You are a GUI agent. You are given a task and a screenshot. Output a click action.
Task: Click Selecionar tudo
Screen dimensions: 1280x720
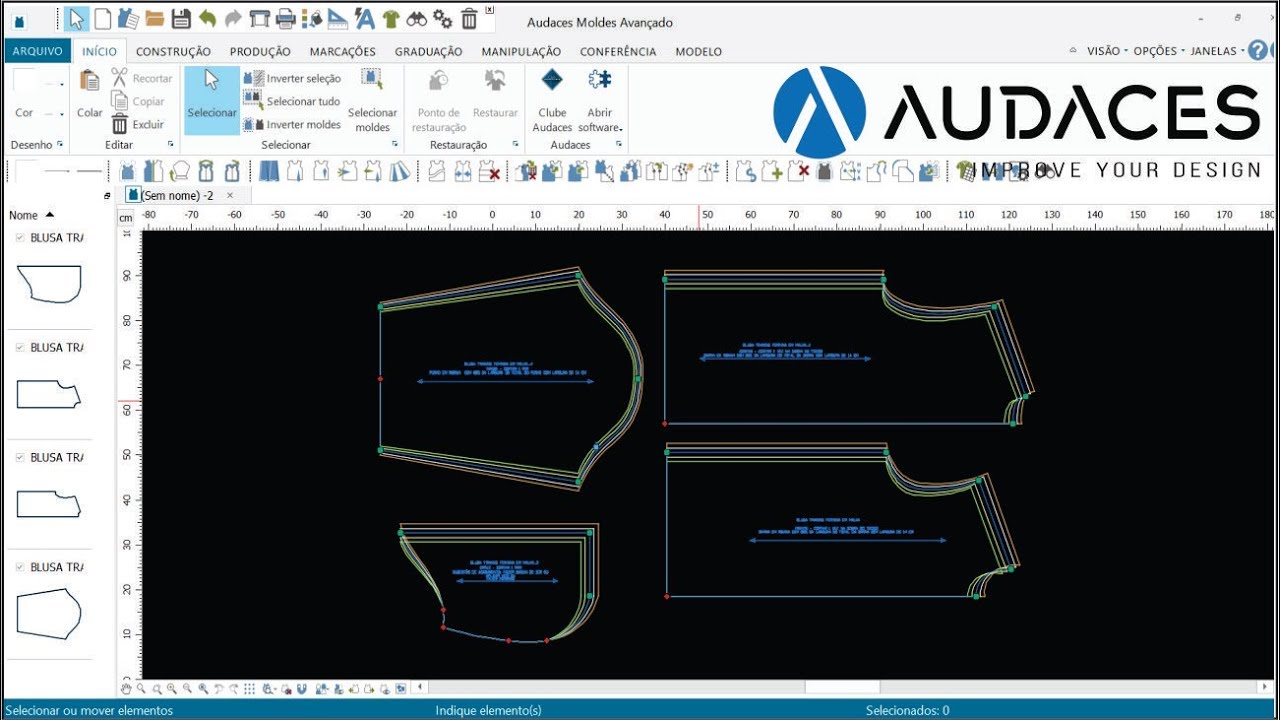[293, 101]
